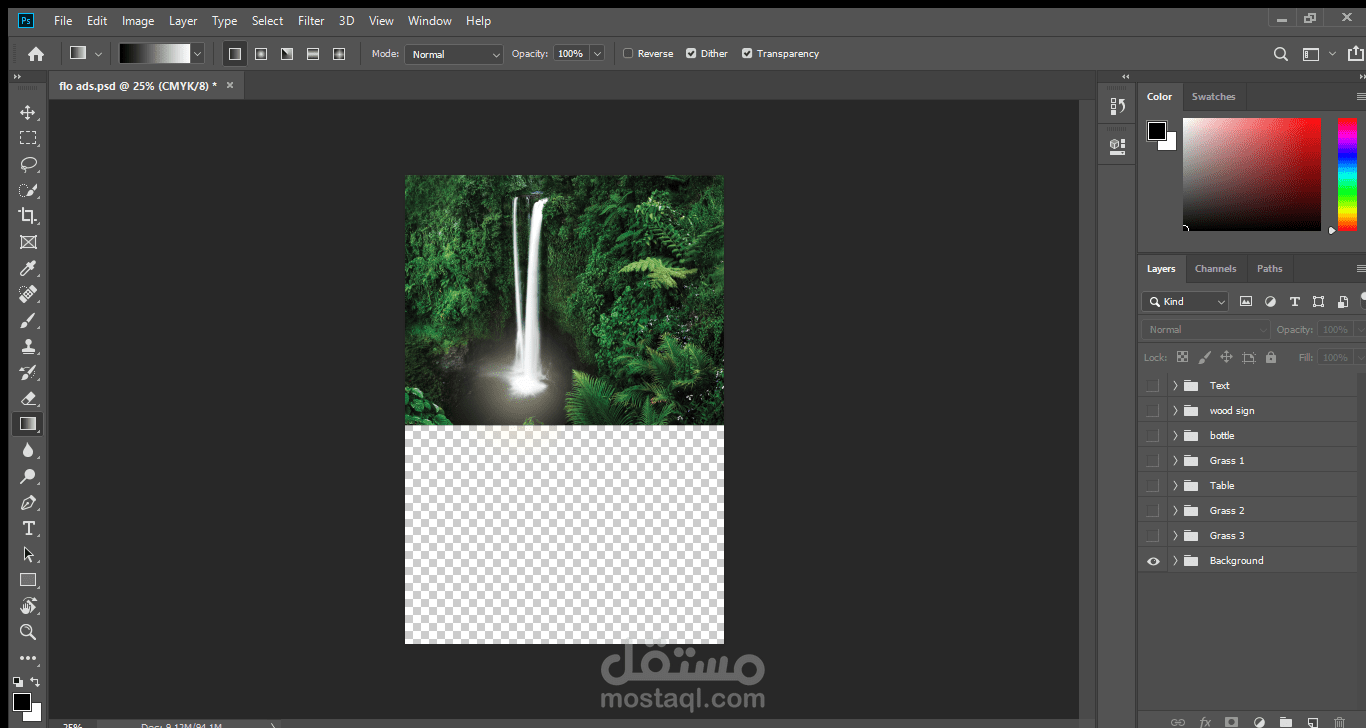Open the Filter menu

pyautogui.click(x=311, y=20)
